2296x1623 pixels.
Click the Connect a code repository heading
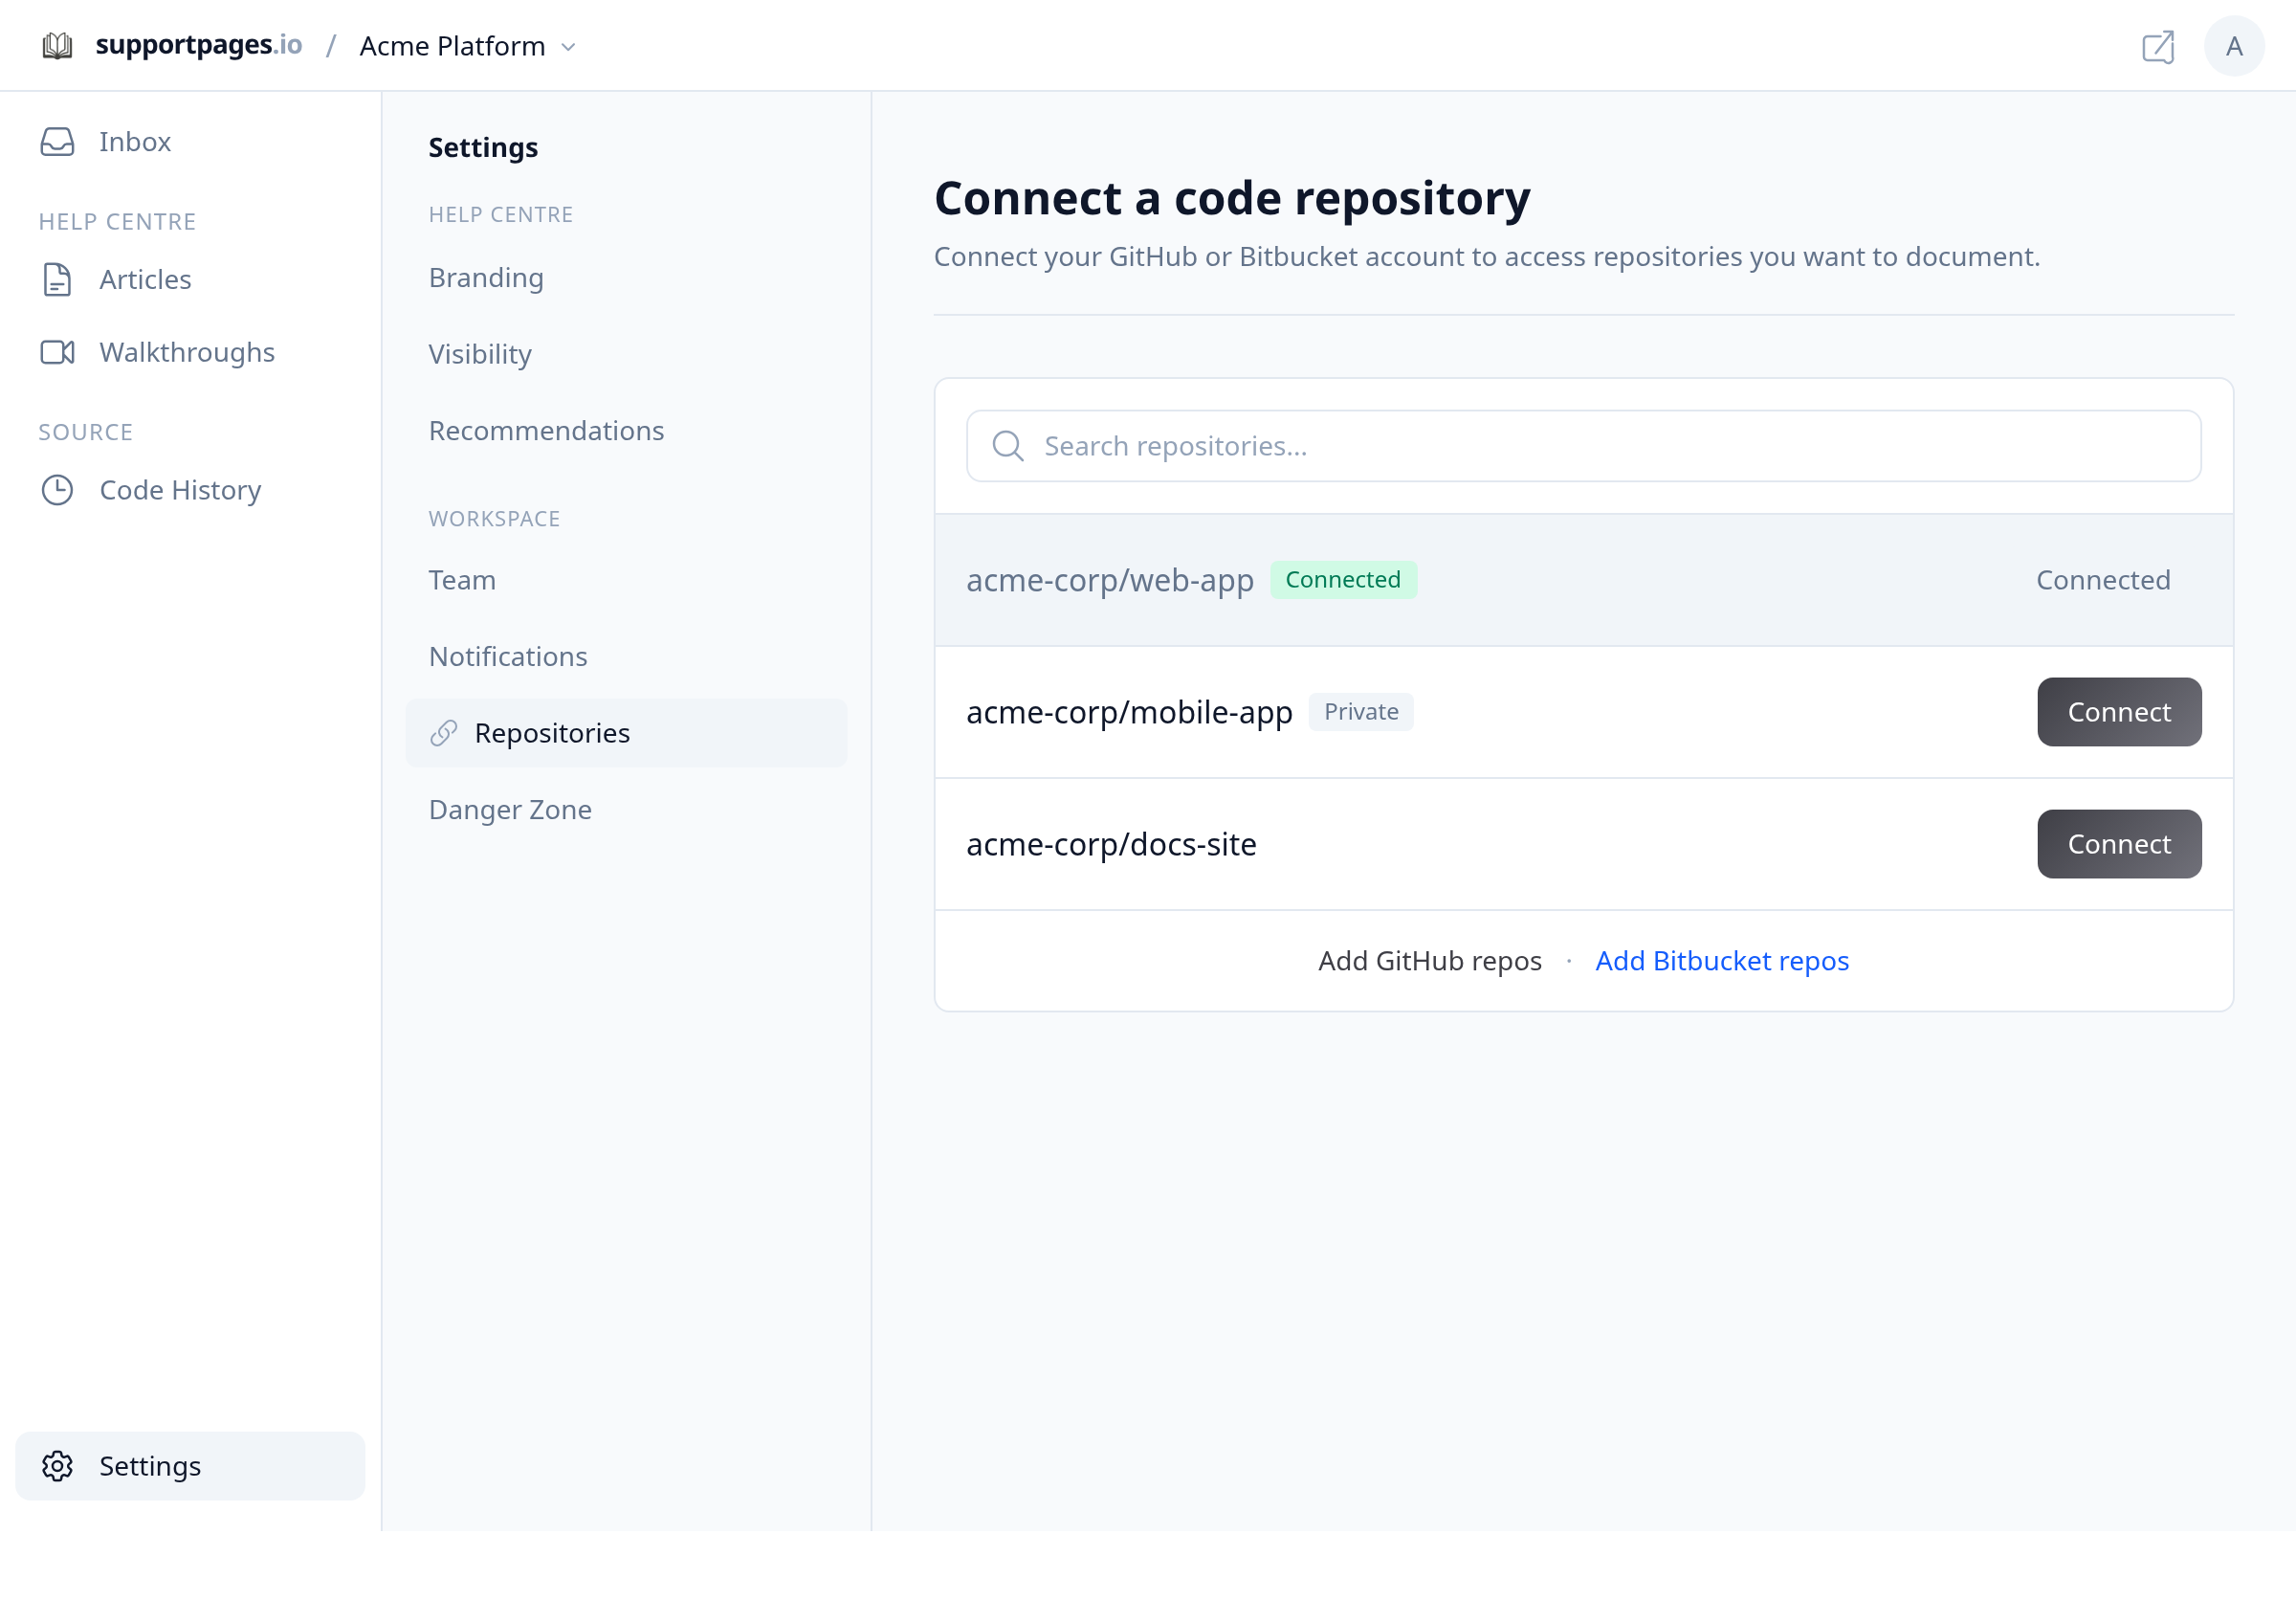pos(1232,198)
